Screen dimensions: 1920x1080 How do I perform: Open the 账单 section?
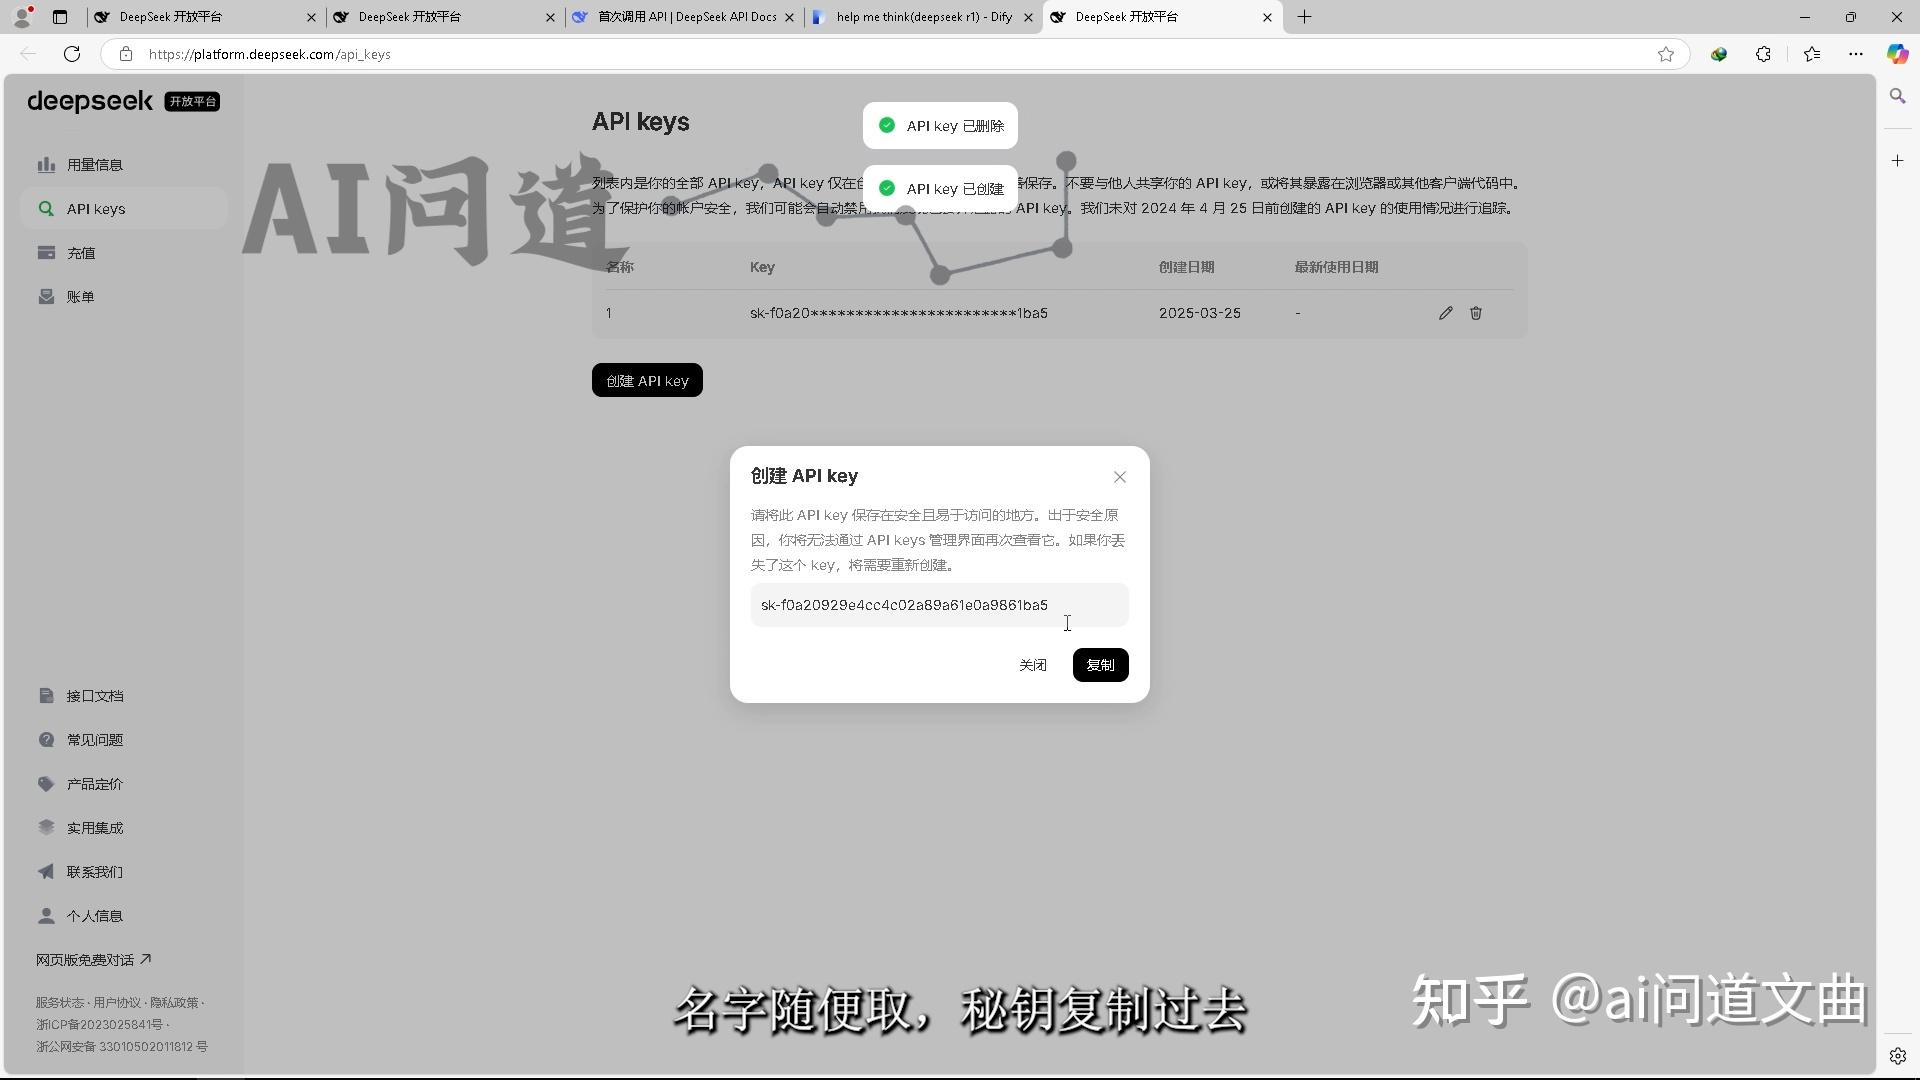click(x=81, y=296)
